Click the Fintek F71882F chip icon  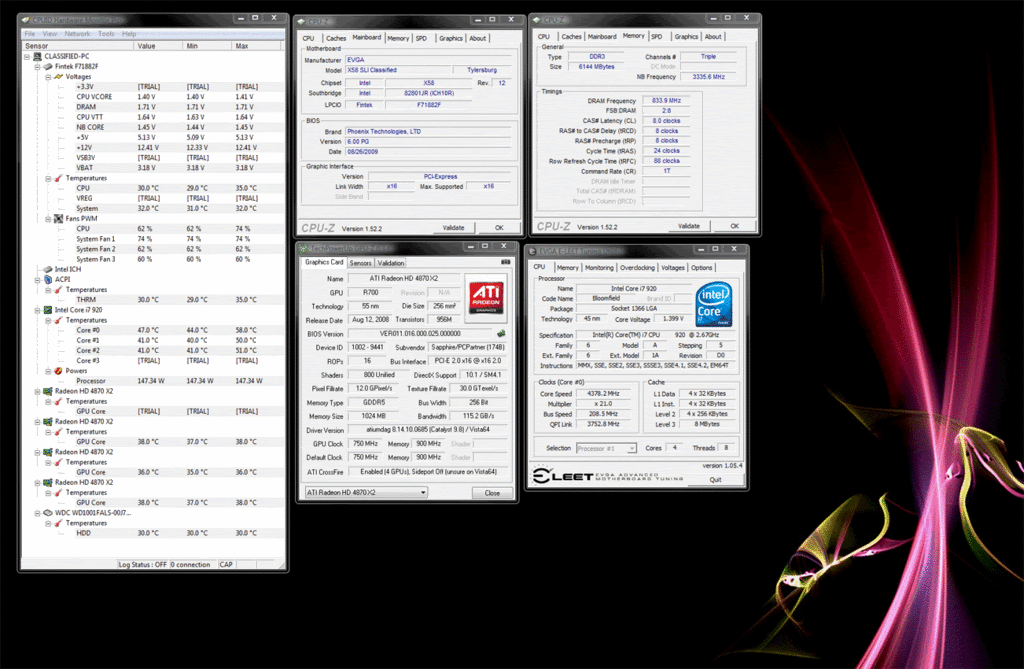(x=48, y=67)
